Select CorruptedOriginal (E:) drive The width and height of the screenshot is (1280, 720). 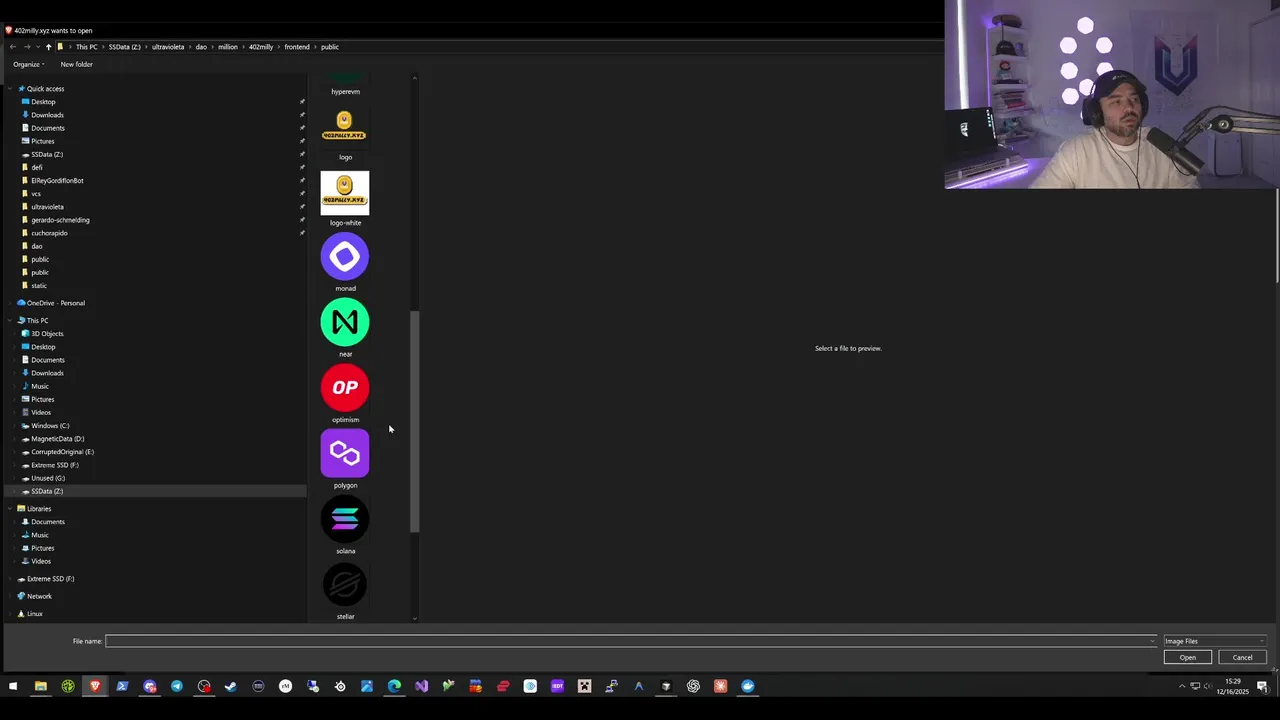pyautogui.click(x=62, y=452)
